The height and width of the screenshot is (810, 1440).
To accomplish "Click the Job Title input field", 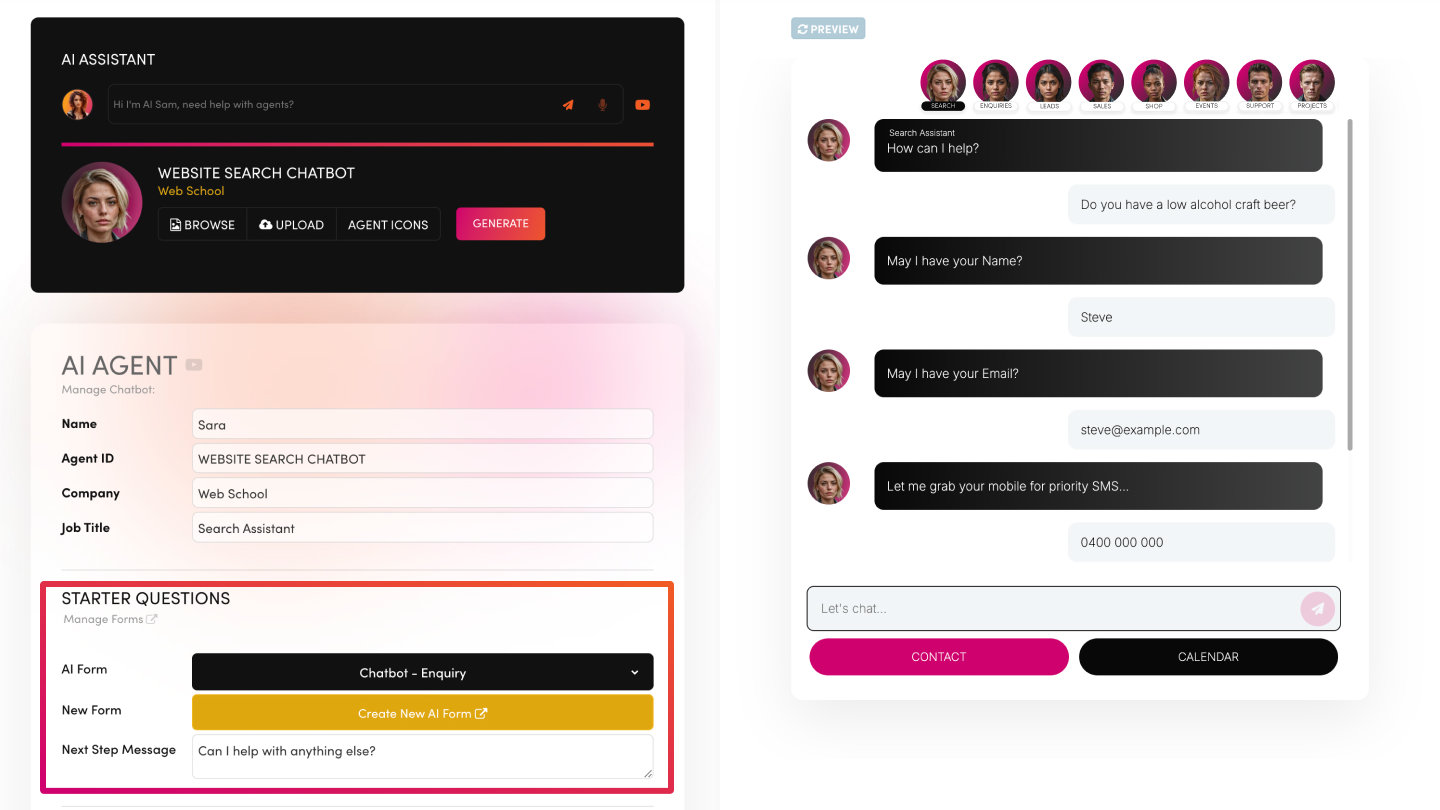I will pos(422,528).
